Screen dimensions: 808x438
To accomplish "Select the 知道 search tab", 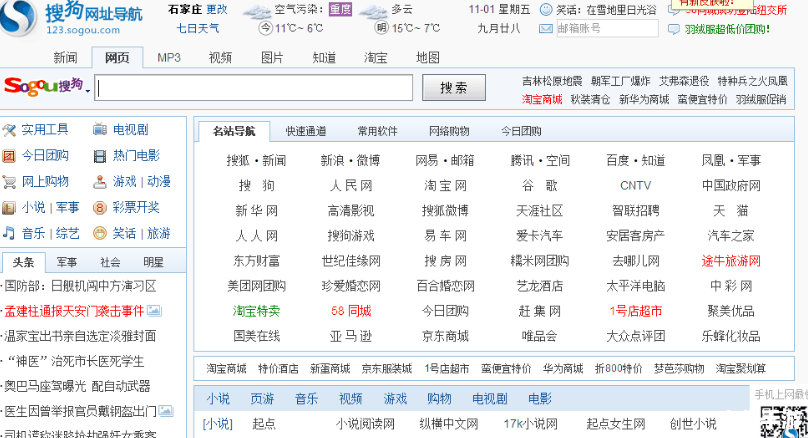I will pyautogui.click(x=324, y=58).
